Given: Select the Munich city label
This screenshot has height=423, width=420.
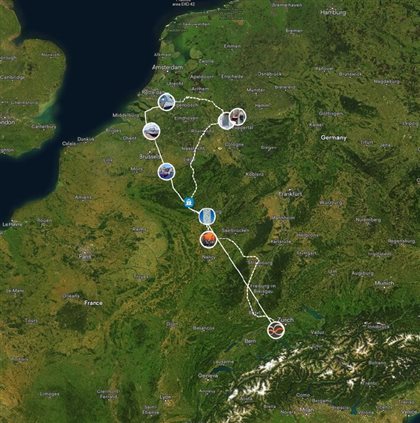Looking at the screenshot, I should pyautogui.click(x=384, y=283).
